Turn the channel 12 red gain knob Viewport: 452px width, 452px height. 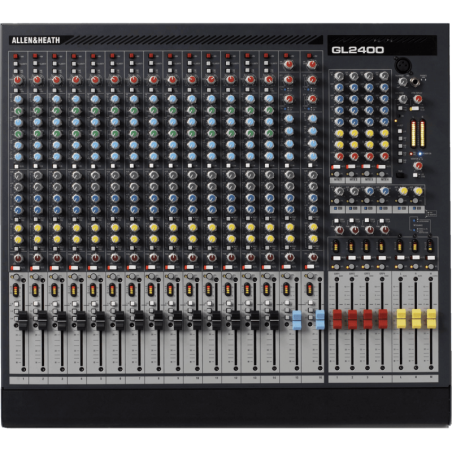[x=230, y=80]
